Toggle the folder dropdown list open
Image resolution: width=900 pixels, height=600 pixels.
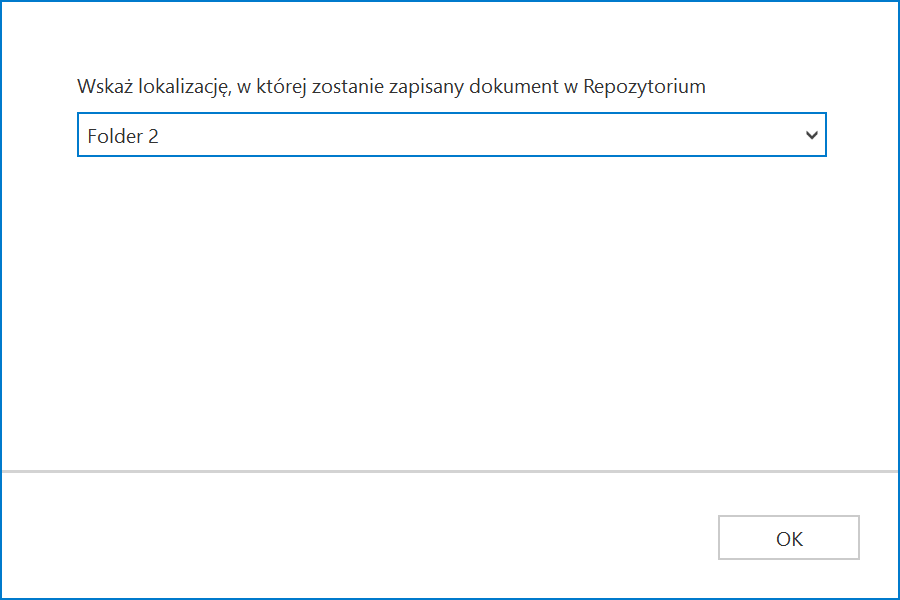811,135
